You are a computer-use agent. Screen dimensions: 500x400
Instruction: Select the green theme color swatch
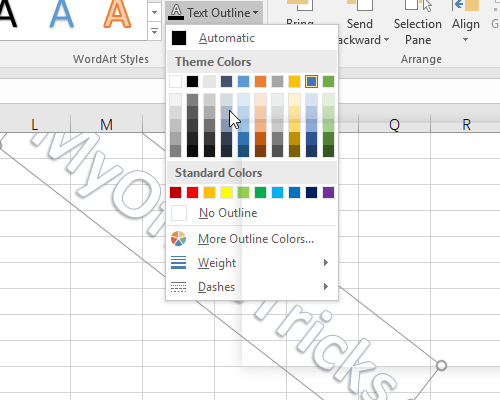coord(328,81)
